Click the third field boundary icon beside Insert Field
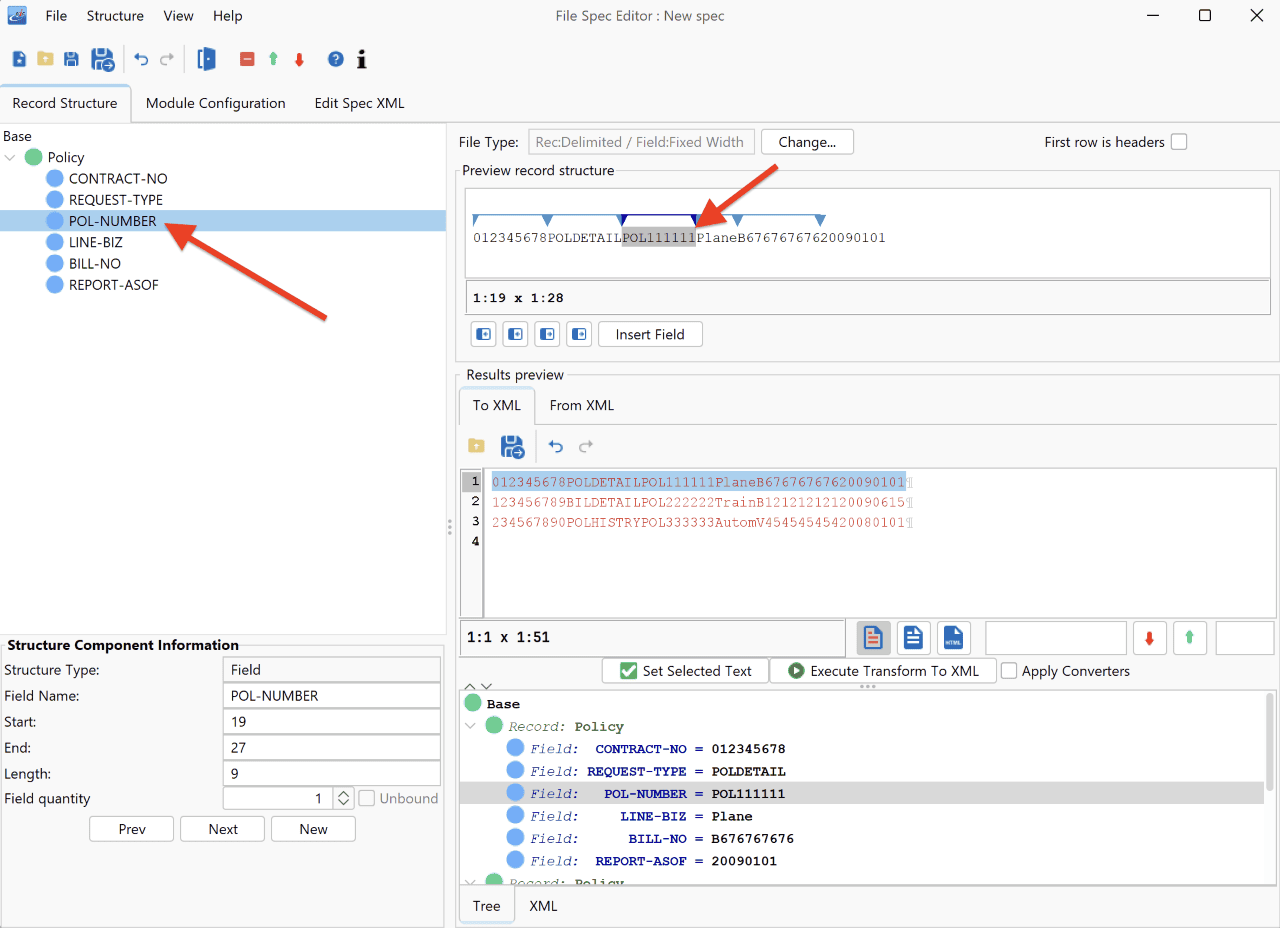This screenshot has height=928, width=1280. [547, 334]
